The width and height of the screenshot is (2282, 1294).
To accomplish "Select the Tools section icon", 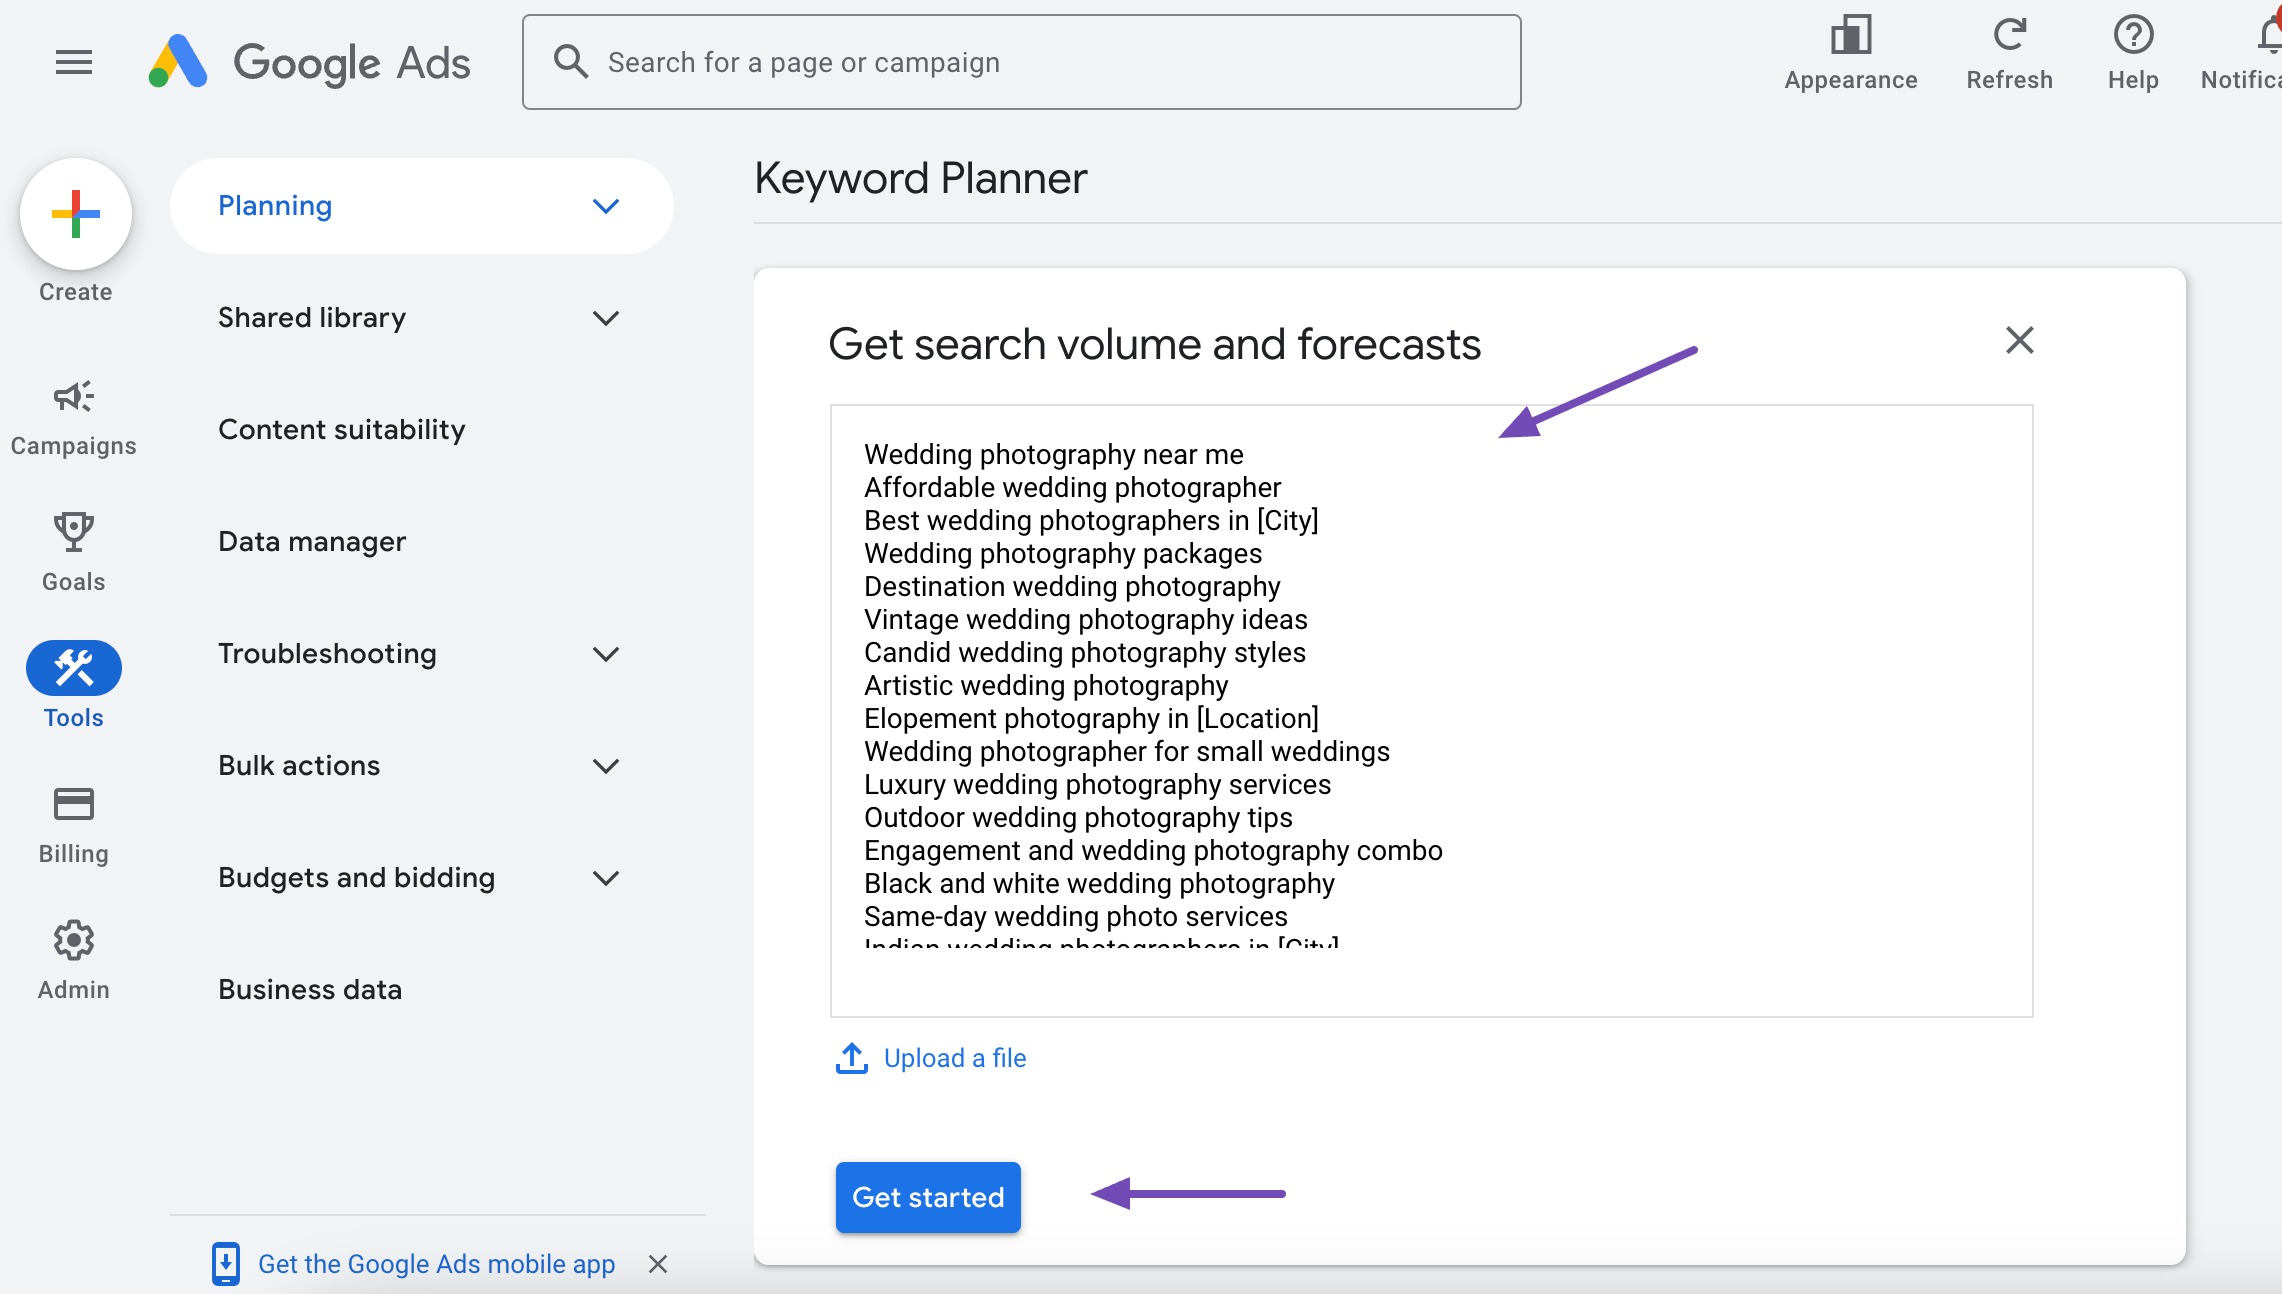I will tap(74, 667).
